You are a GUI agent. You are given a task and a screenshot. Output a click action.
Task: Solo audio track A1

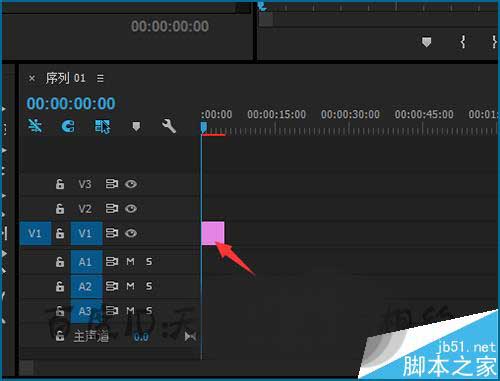point(149,262)
